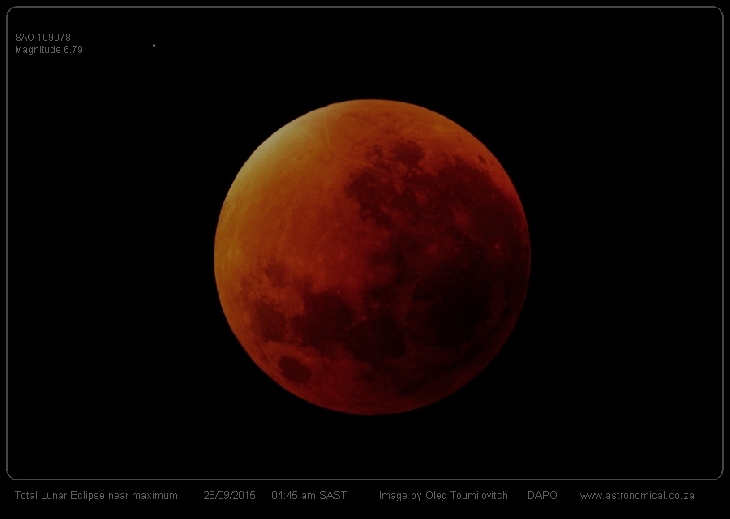The height and width of the screenshot is (519, 730).
Task: Click the 01:45 am SAST time text
Action: click(x=309, y=495)
